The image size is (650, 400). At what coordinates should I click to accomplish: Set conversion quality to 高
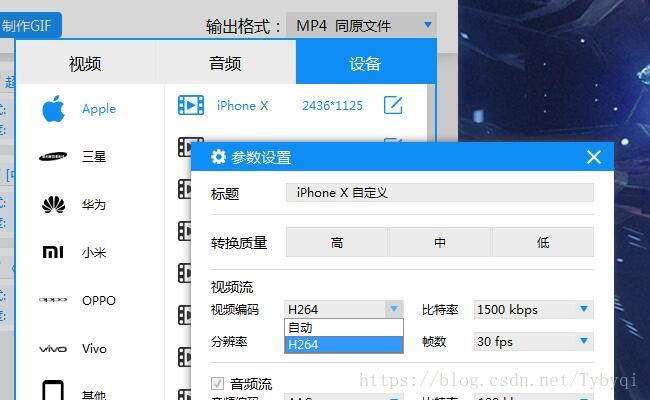[x=337, y=242]
